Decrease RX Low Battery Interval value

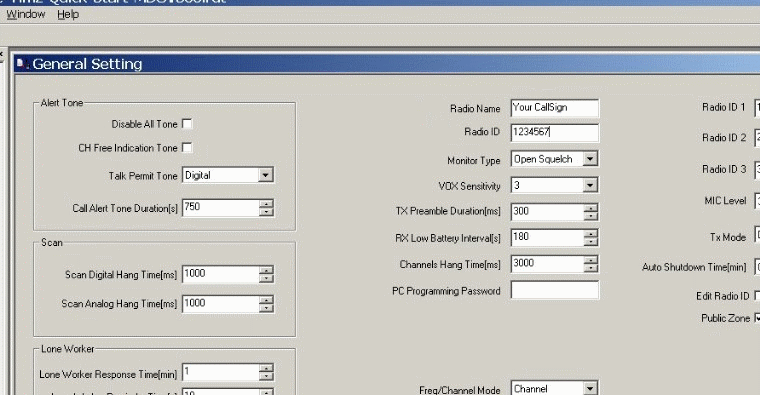pyautogui.click(x=590, y=241)
